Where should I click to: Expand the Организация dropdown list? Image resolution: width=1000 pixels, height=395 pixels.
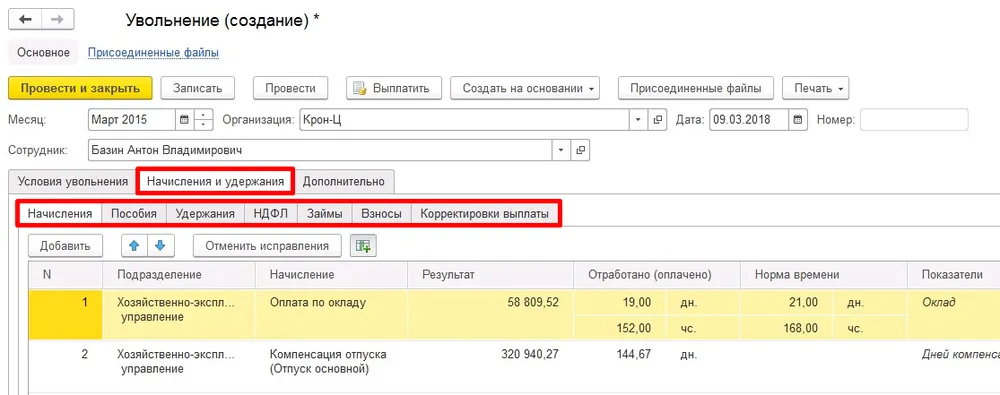pyautogui.click(x=639, y=119)
